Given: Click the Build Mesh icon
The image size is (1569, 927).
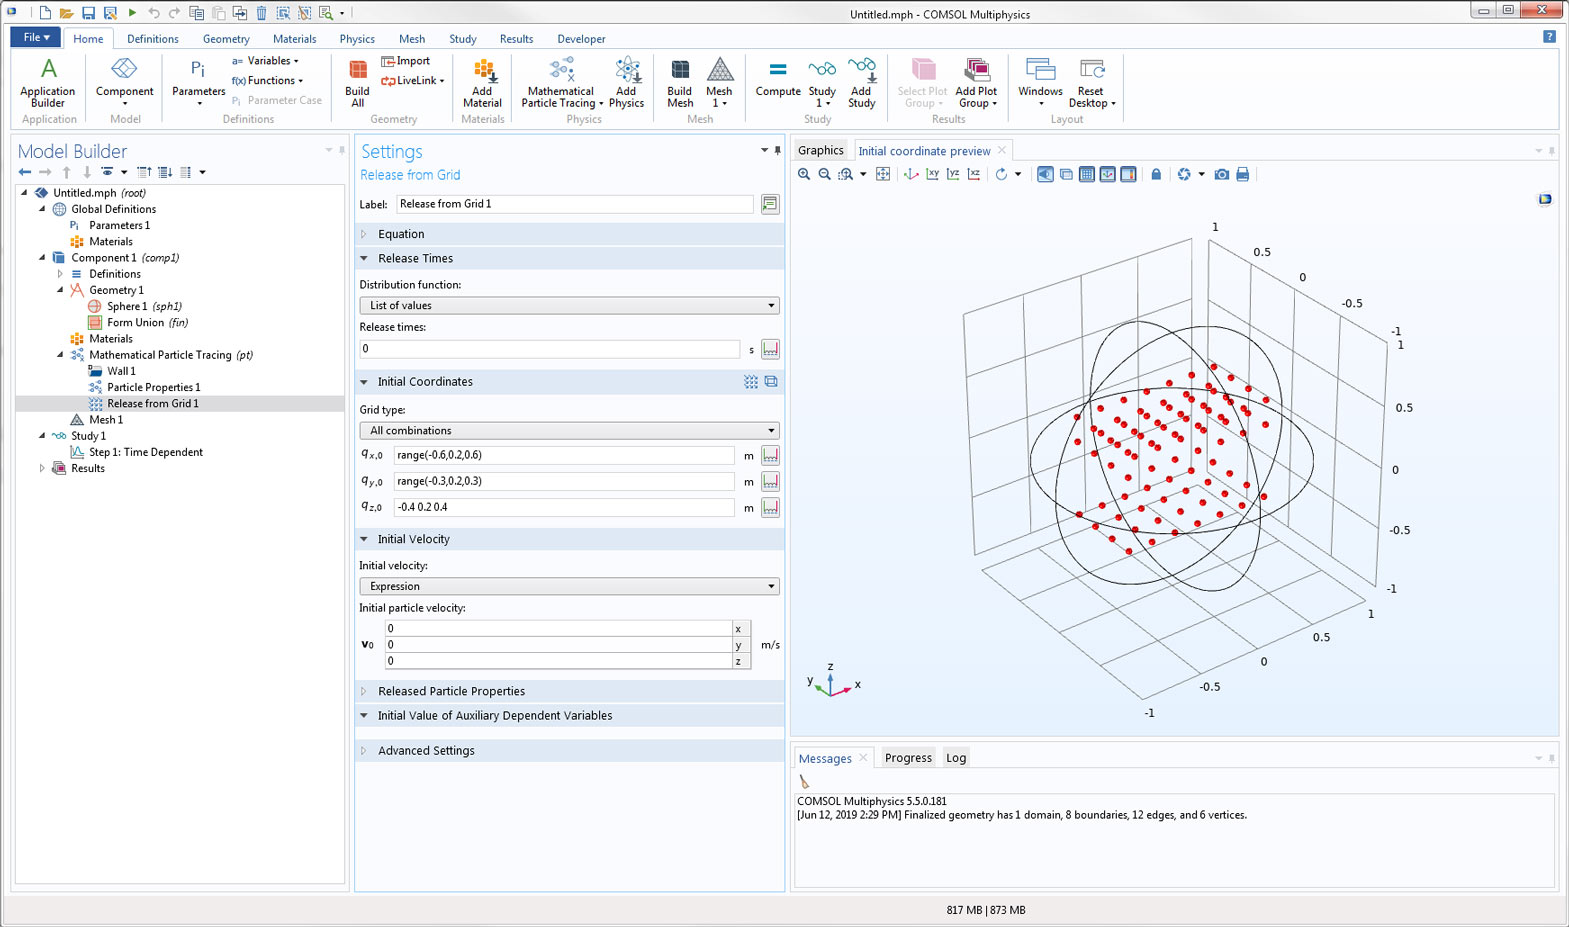Looking at the screenshot, I should (680, 82).
